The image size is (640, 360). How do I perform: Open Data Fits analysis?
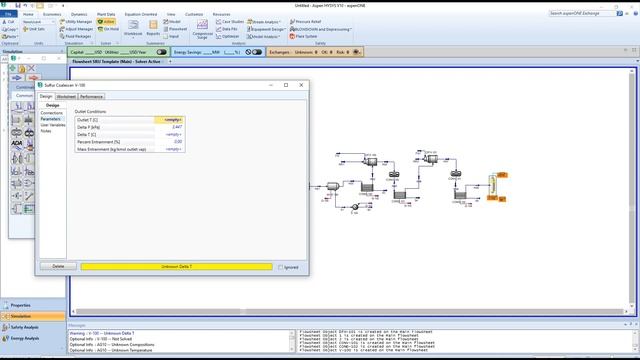coord(227,29)
